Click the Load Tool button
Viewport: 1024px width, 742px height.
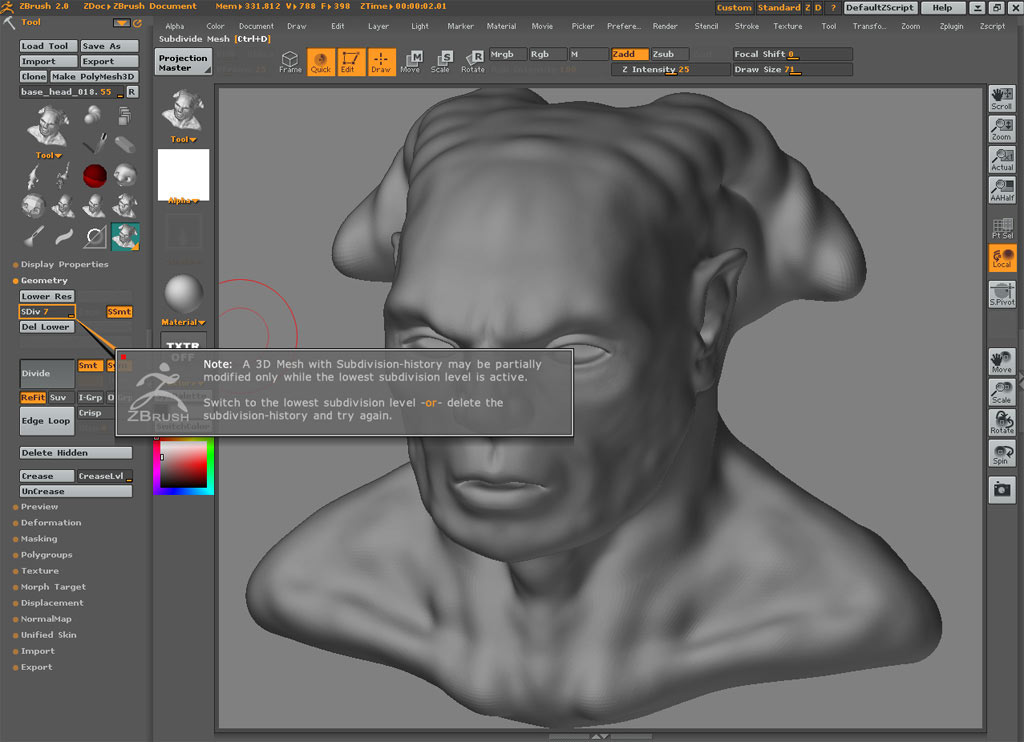pos(46,46)
